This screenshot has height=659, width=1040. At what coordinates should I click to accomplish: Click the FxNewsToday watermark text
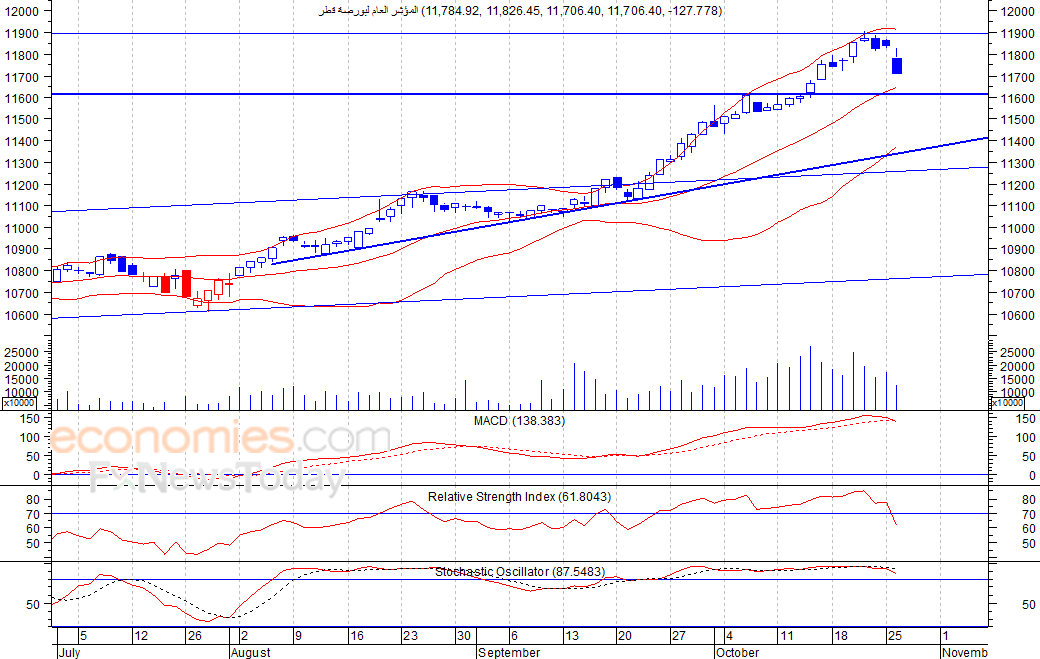pos(218,476)
